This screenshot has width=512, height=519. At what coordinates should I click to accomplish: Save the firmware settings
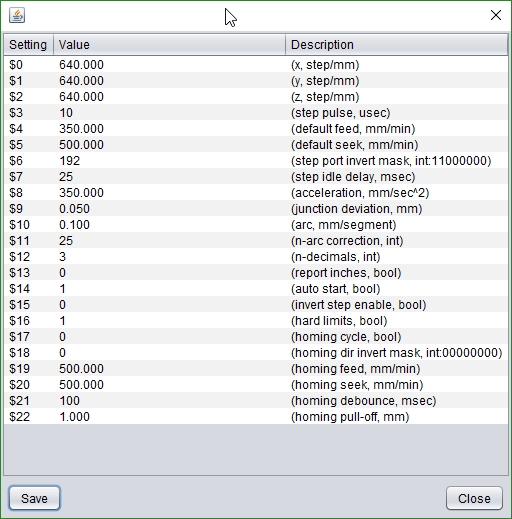34,498
